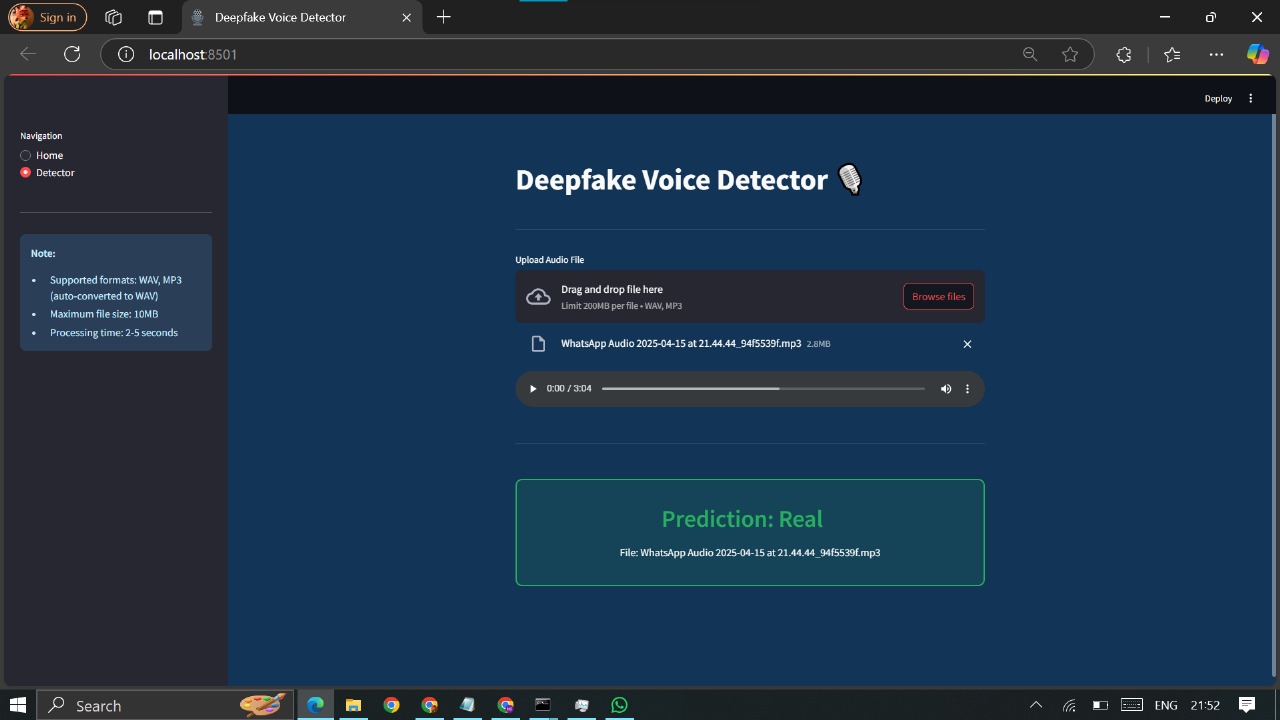Select the Detector navigation radio option
This screenshot has height=720, width=1280.
click(26, 173)
